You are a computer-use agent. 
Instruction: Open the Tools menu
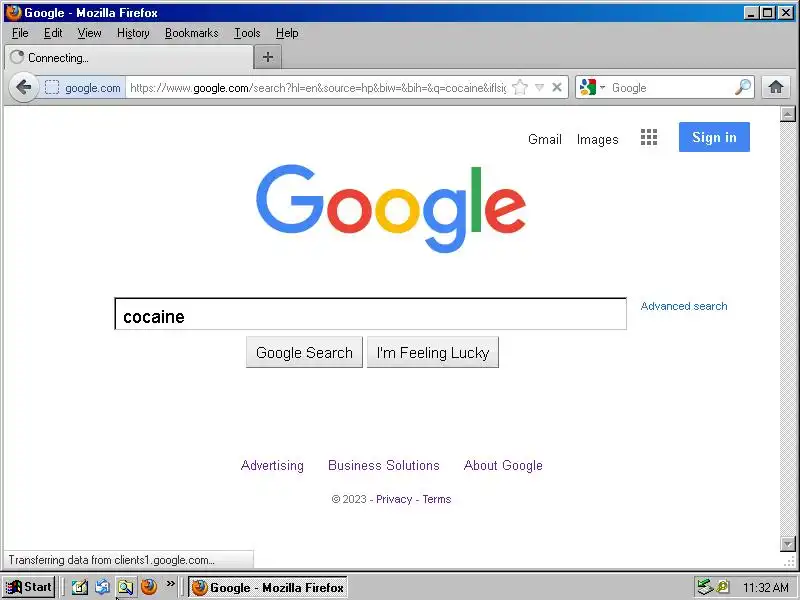click(247, 33)
